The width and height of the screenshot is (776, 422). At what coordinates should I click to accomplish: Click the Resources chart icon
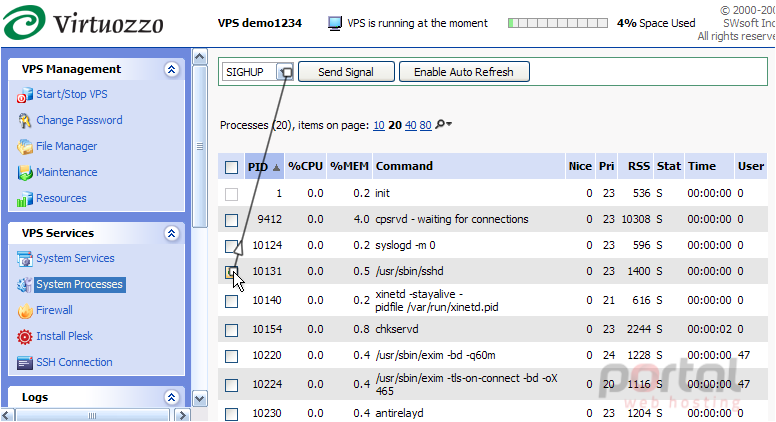(25, 199)
